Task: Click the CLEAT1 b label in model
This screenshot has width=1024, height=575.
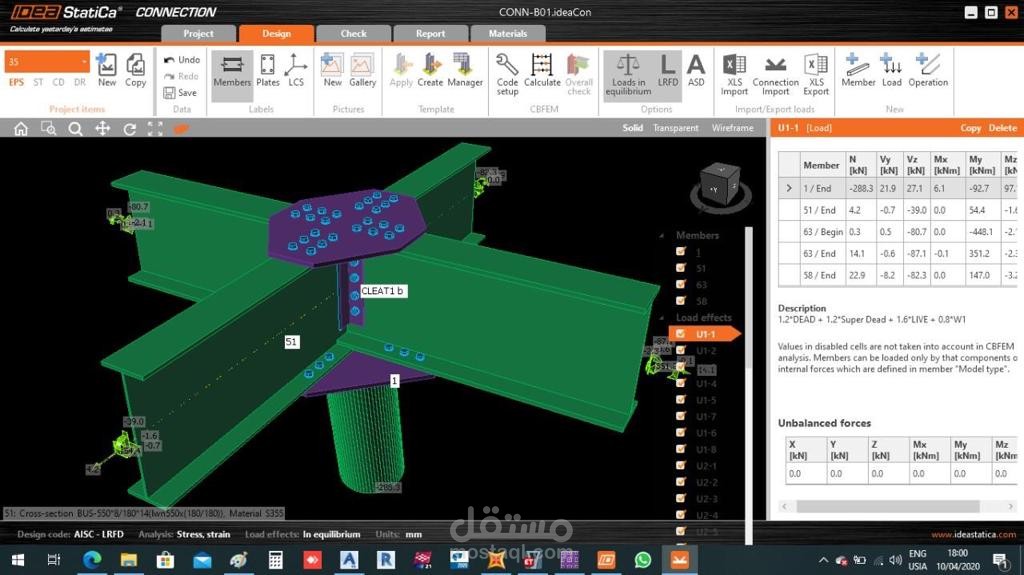Action: pyautogui.click(x=382, y=291)
